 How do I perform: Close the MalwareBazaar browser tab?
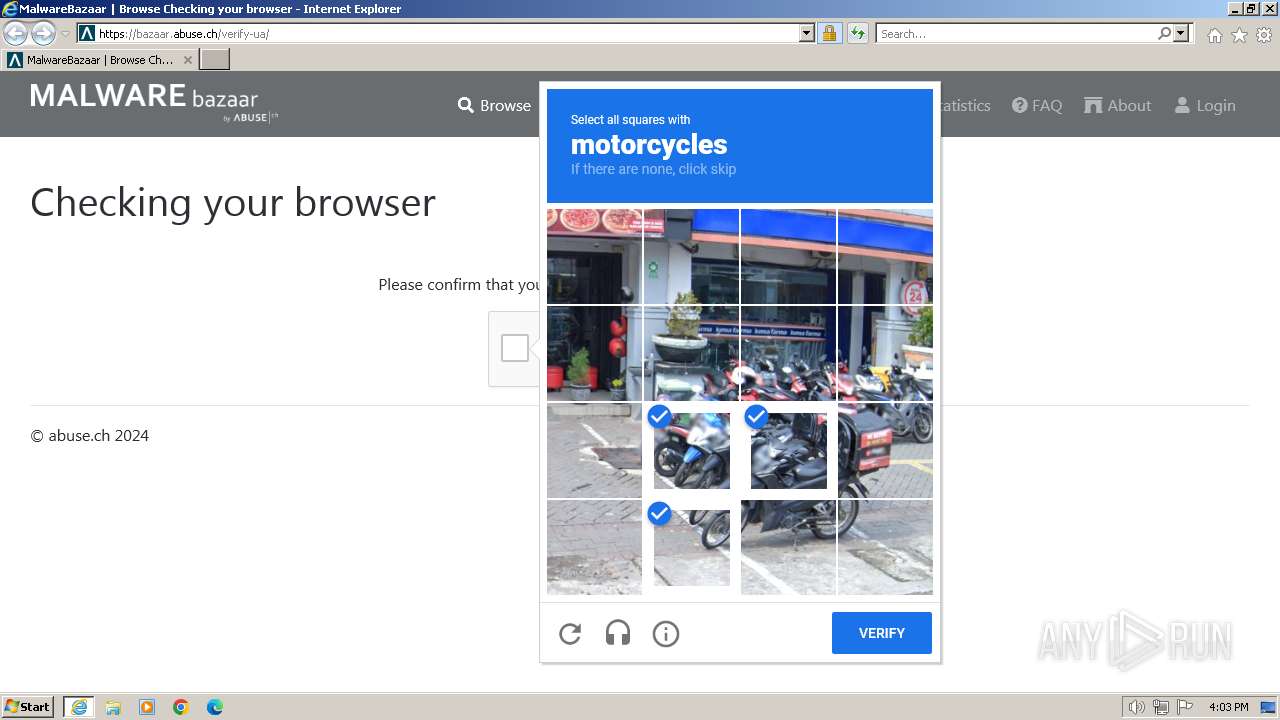pos(188,60)
